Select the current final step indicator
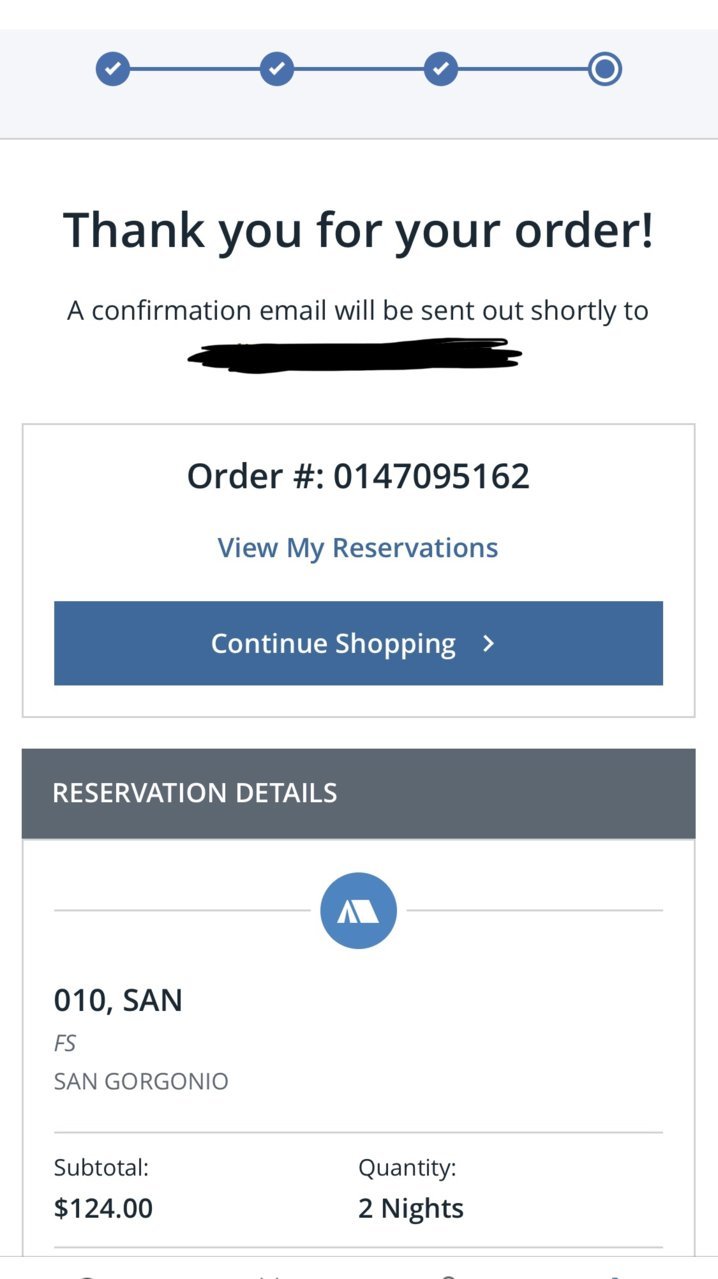718x1279 pixels. coord(605,69)
